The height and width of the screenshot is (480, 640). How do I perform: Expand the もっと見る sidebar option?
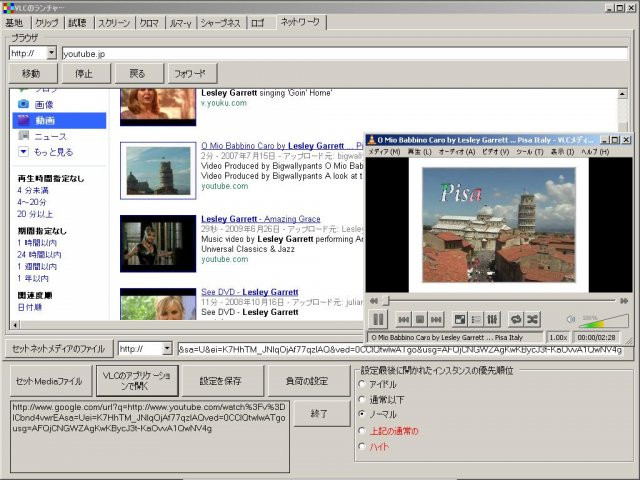[45, 152]
